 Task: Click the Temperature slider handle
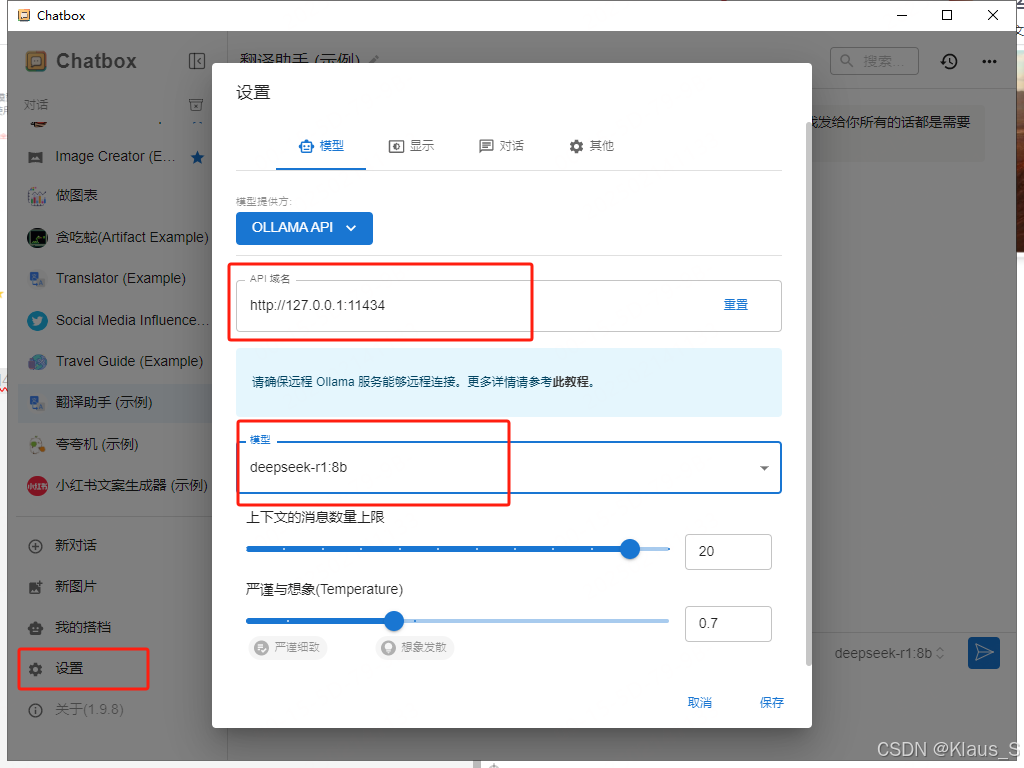394,621
